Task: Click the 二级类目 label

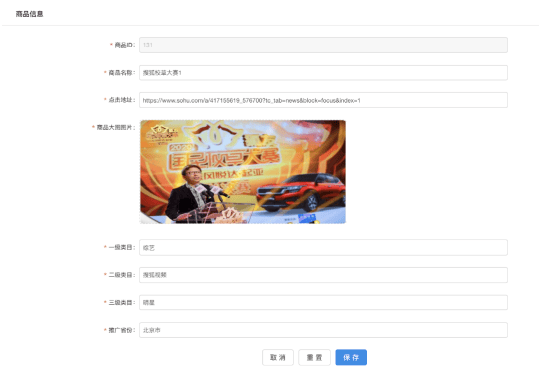Action: pyautogui.click(x=122, y=275)
